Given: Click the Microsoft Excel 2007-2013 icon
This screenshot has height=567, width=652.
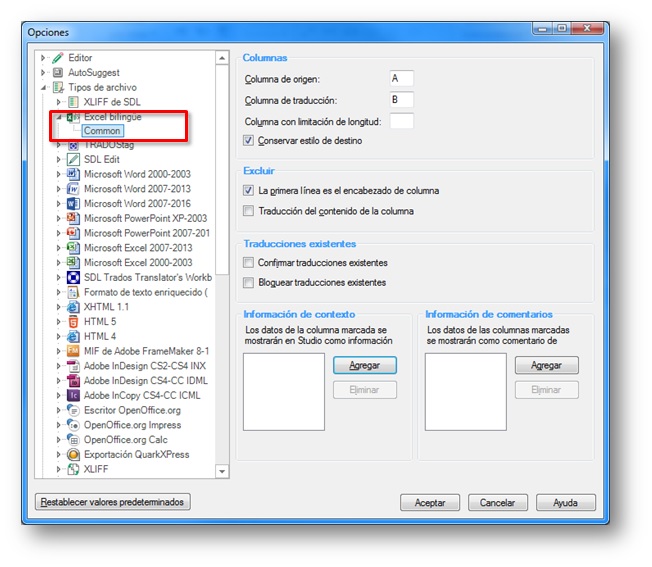Looking at the screenshot, I should pos(73,248).
